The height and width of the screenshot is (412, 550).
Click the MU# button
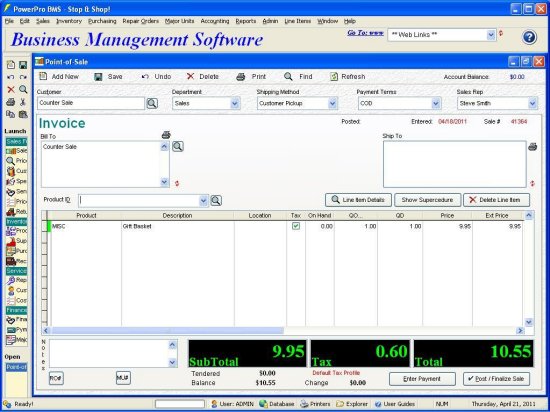(123, 378)
